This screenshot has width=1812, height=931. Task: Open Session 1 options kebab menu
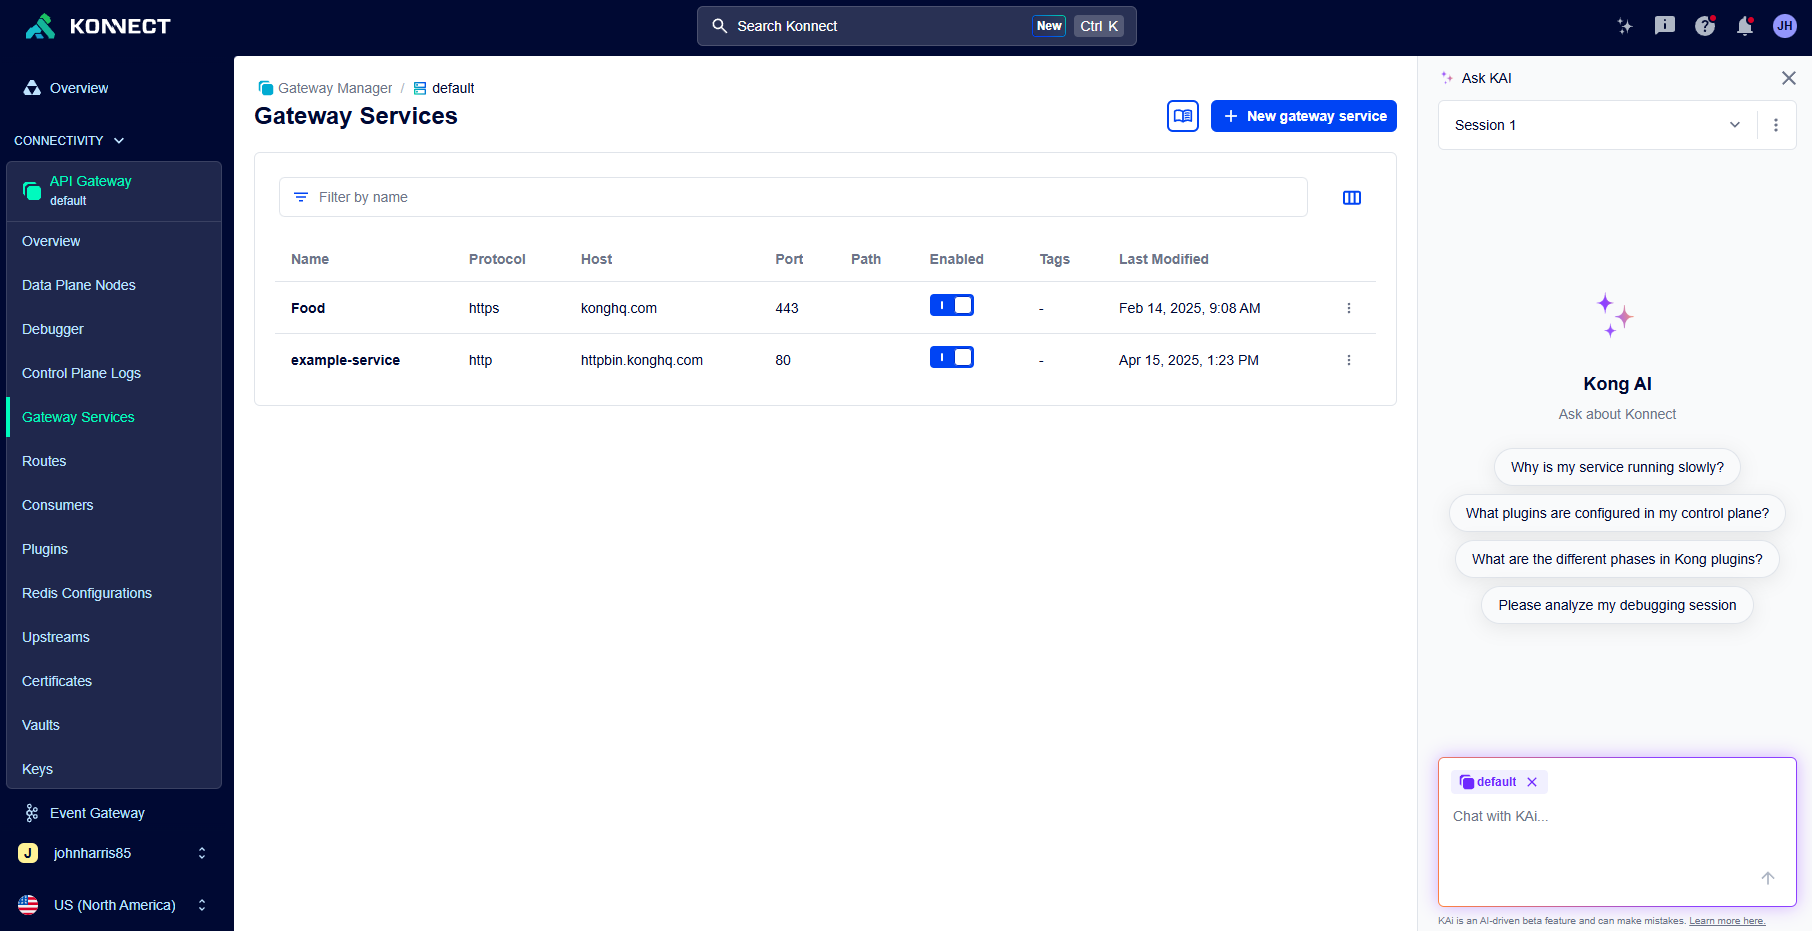(x=1775, y=125)
